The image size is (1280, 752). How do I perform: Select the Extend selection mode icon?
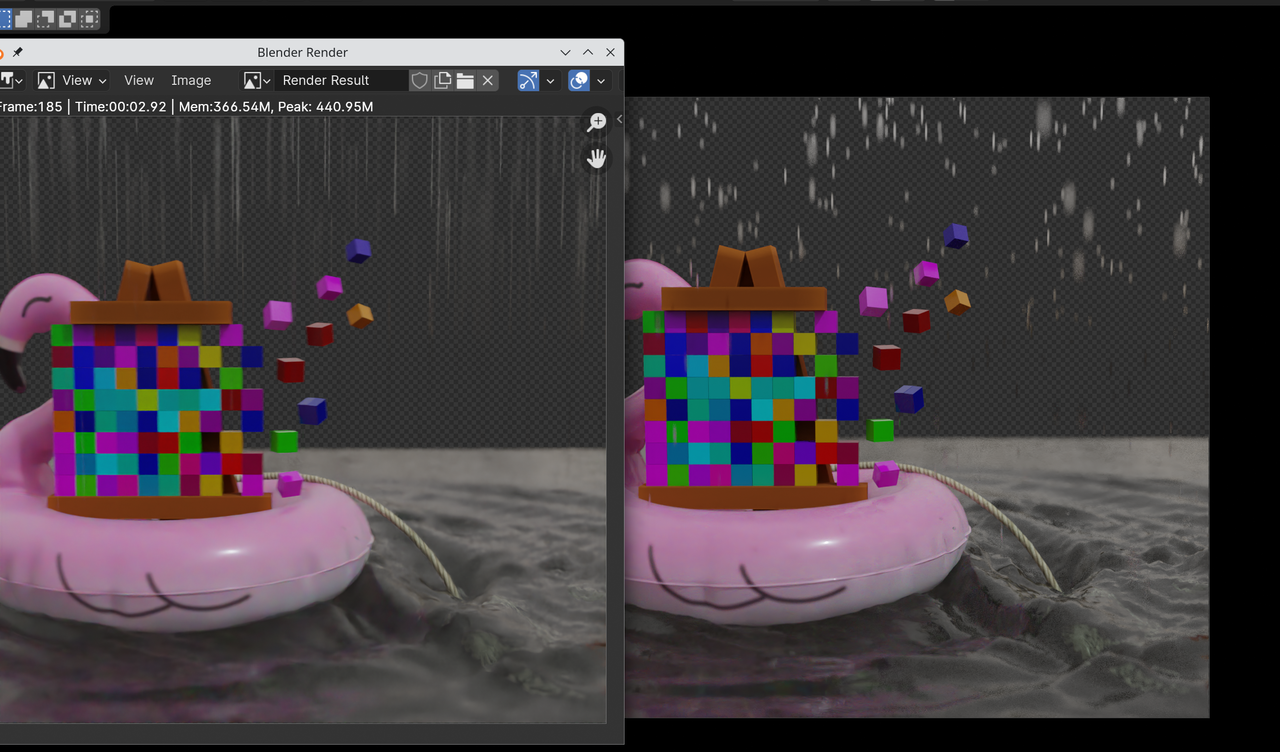tap(23, 18)
